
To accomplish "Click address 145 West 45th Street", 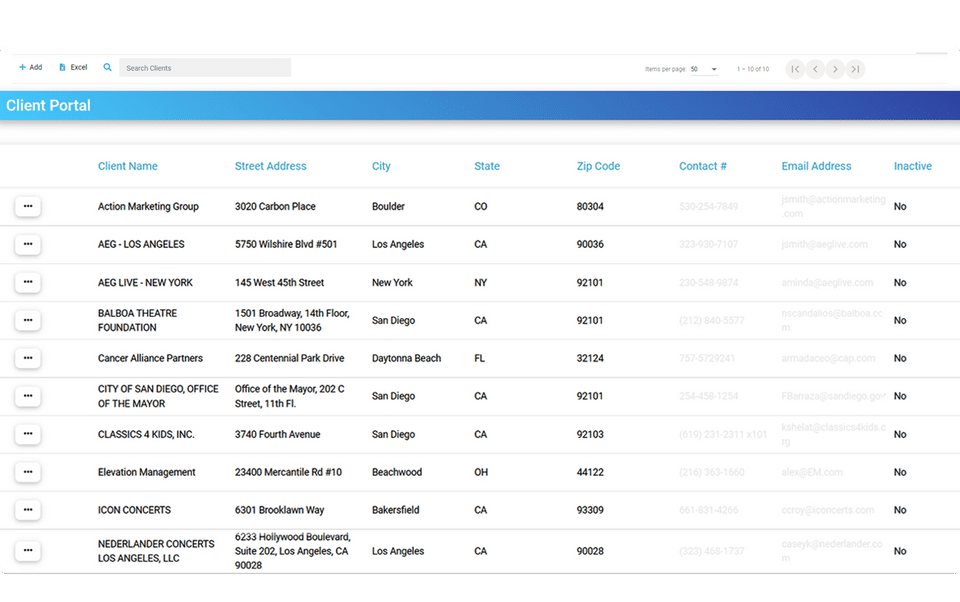I will (279, 282).
